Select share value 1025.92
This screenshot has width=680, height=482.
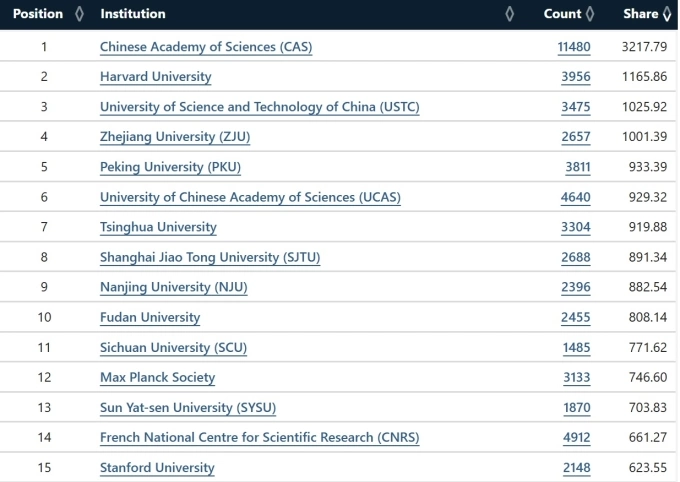tap(645, 107)
